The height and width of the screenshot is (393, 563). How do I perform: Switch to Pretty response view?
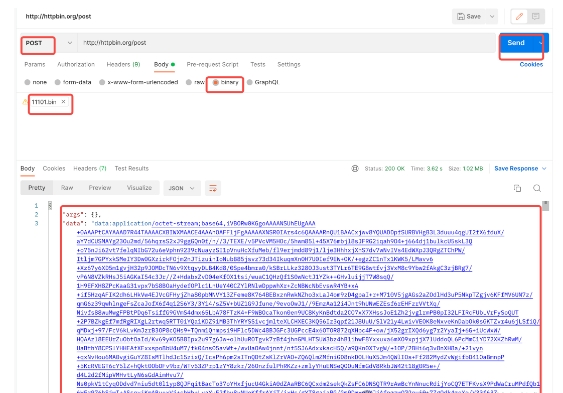coord(37,188)
